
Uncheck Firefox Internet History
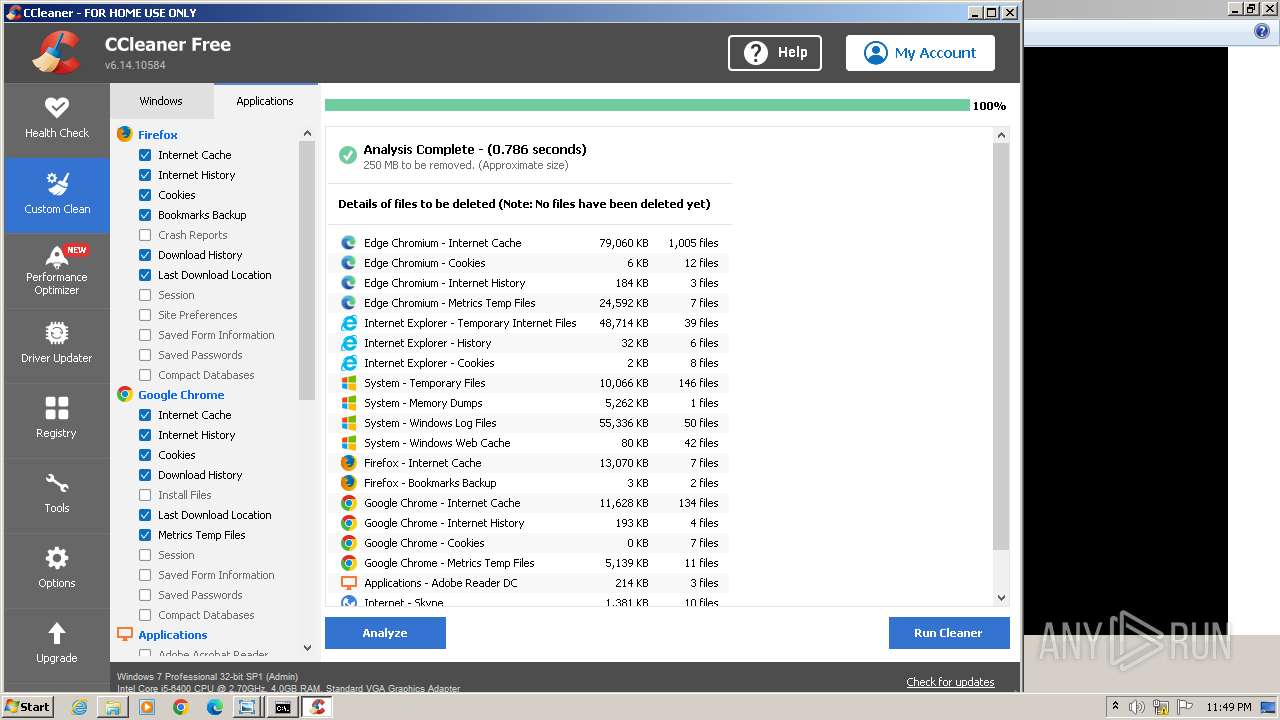pos(145,175)
